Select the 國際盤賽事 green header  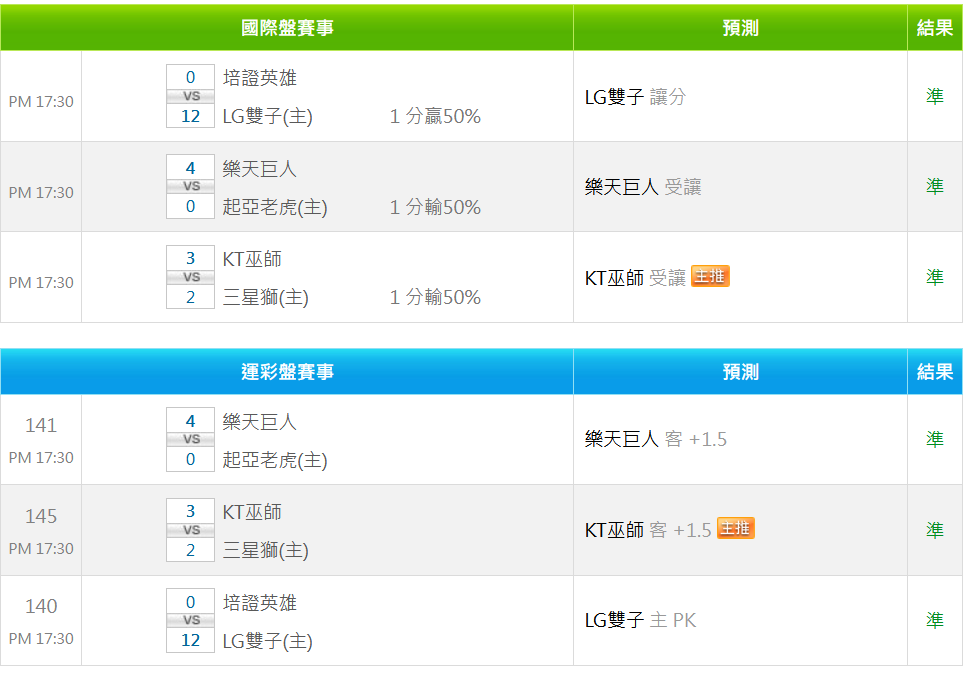(287, 28)
